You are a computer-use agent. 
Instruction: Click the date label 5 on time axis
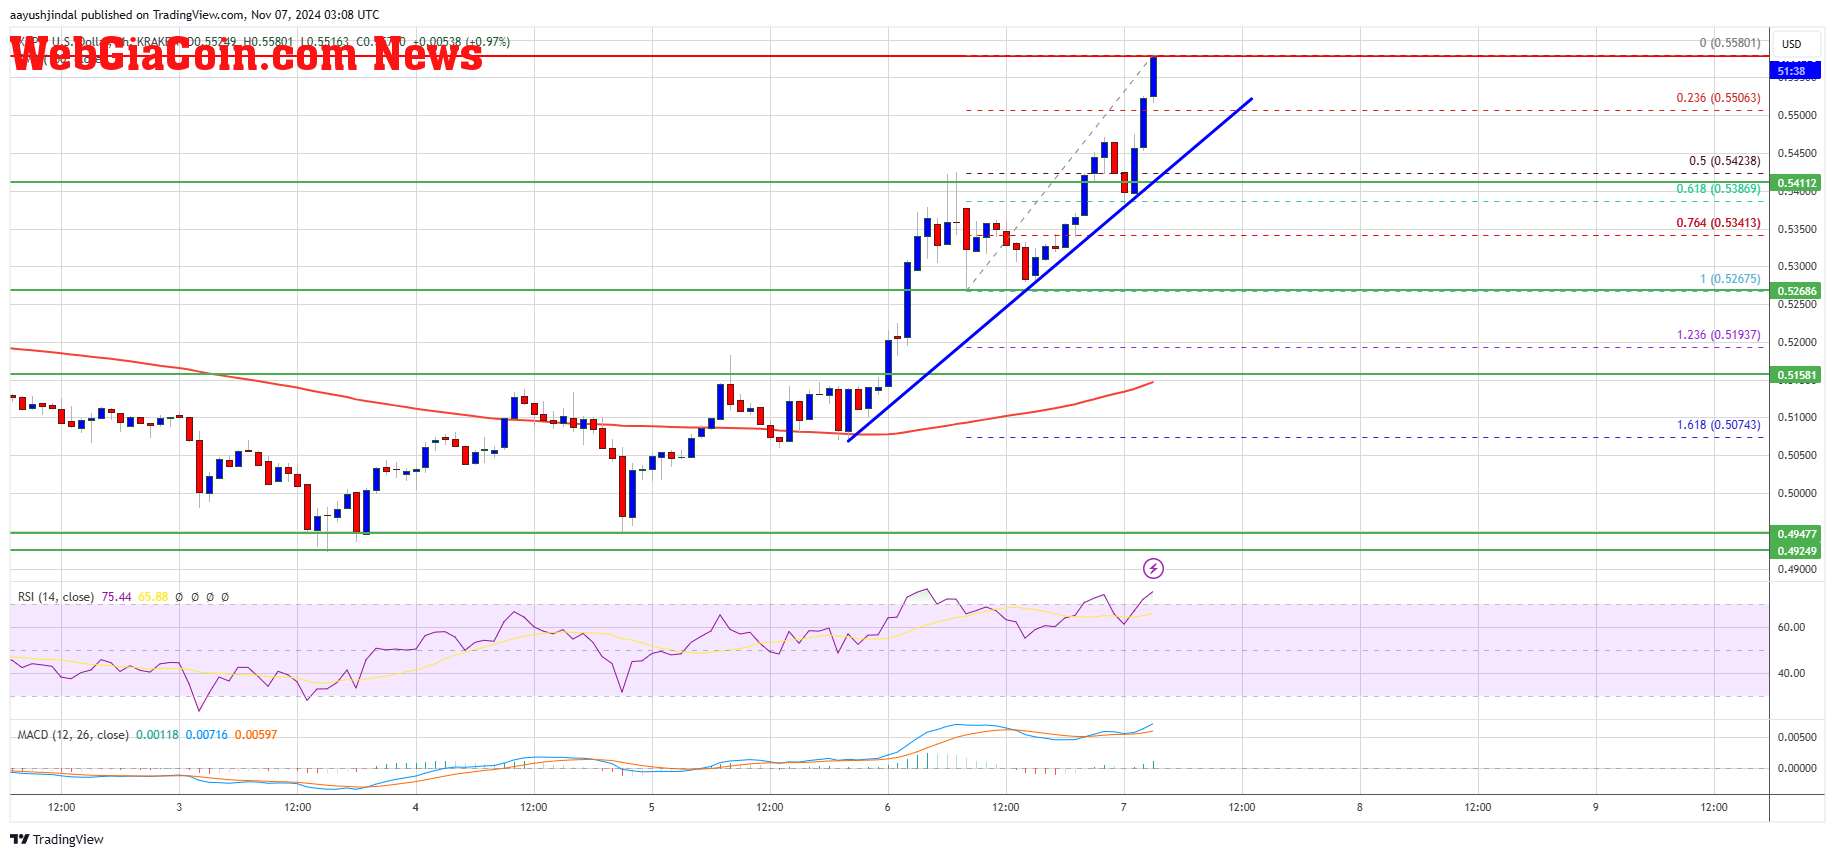coord(651,807)
